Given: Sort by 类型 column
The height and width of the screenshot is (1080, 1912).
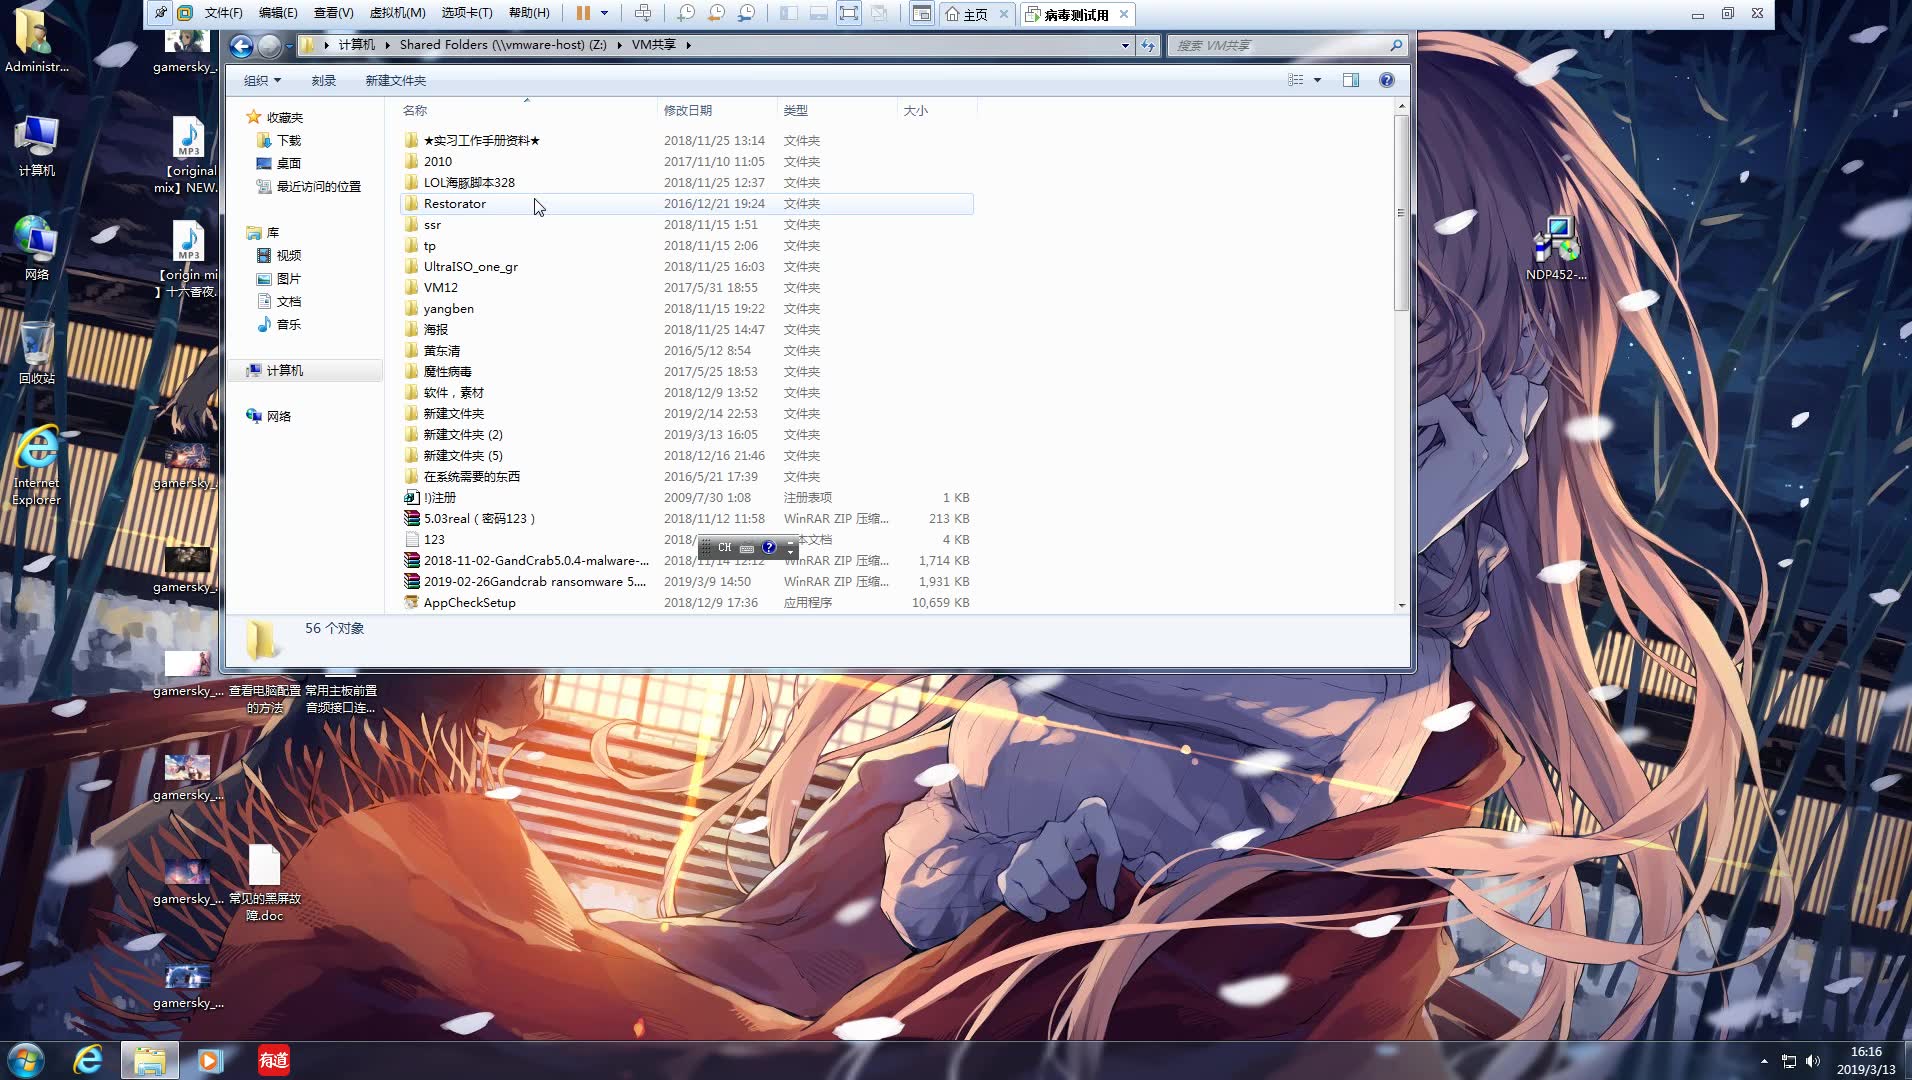Looking at the screenshot, I should (x=837, y=110).
